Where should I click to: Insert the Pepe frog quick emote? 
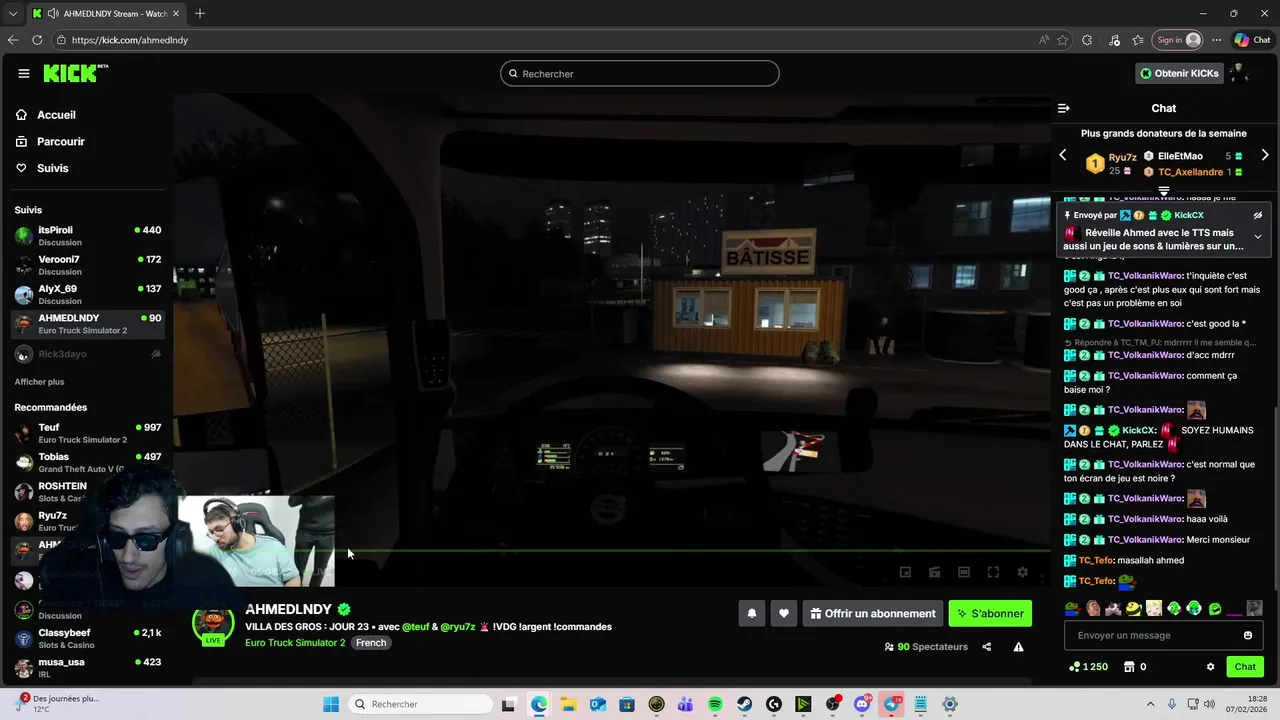pos(1072,608)
